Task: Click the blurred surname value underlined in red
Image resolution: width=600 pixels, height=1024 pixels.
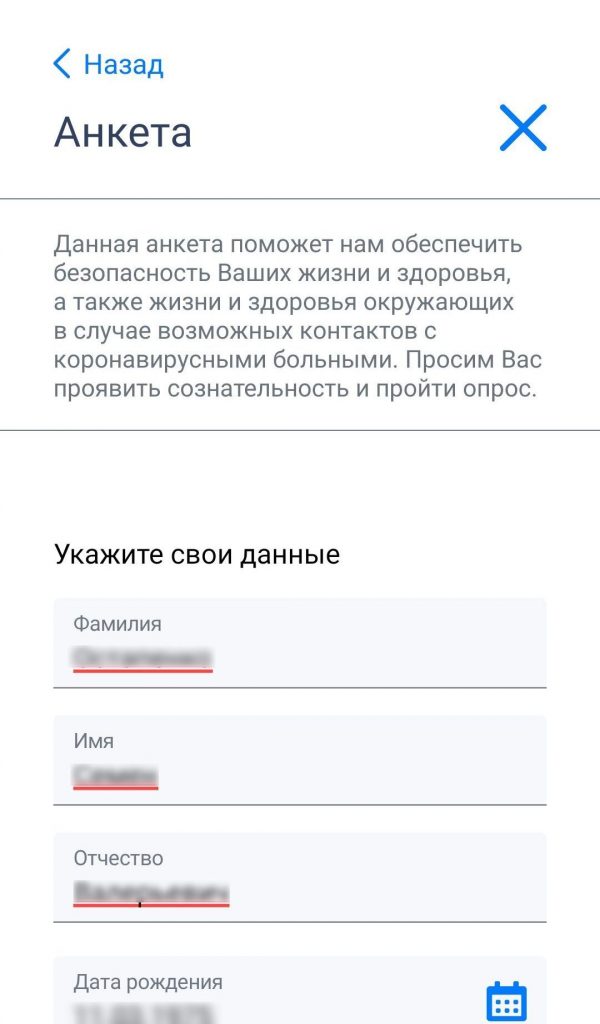Action: pos(142,657)
